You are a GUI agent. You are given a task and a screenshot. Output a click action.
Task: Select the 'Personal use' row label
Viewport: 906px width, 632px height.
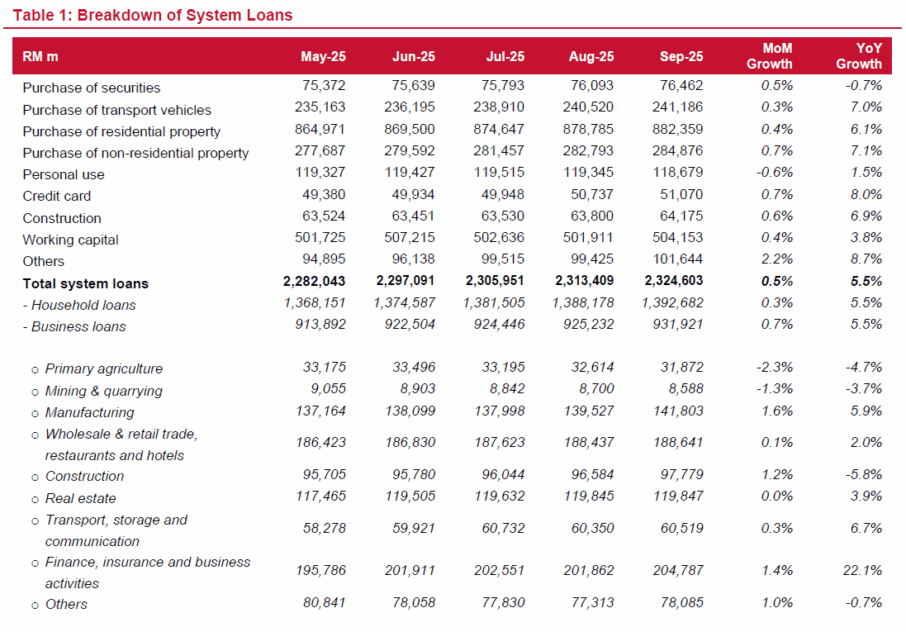tap(63, 175)
